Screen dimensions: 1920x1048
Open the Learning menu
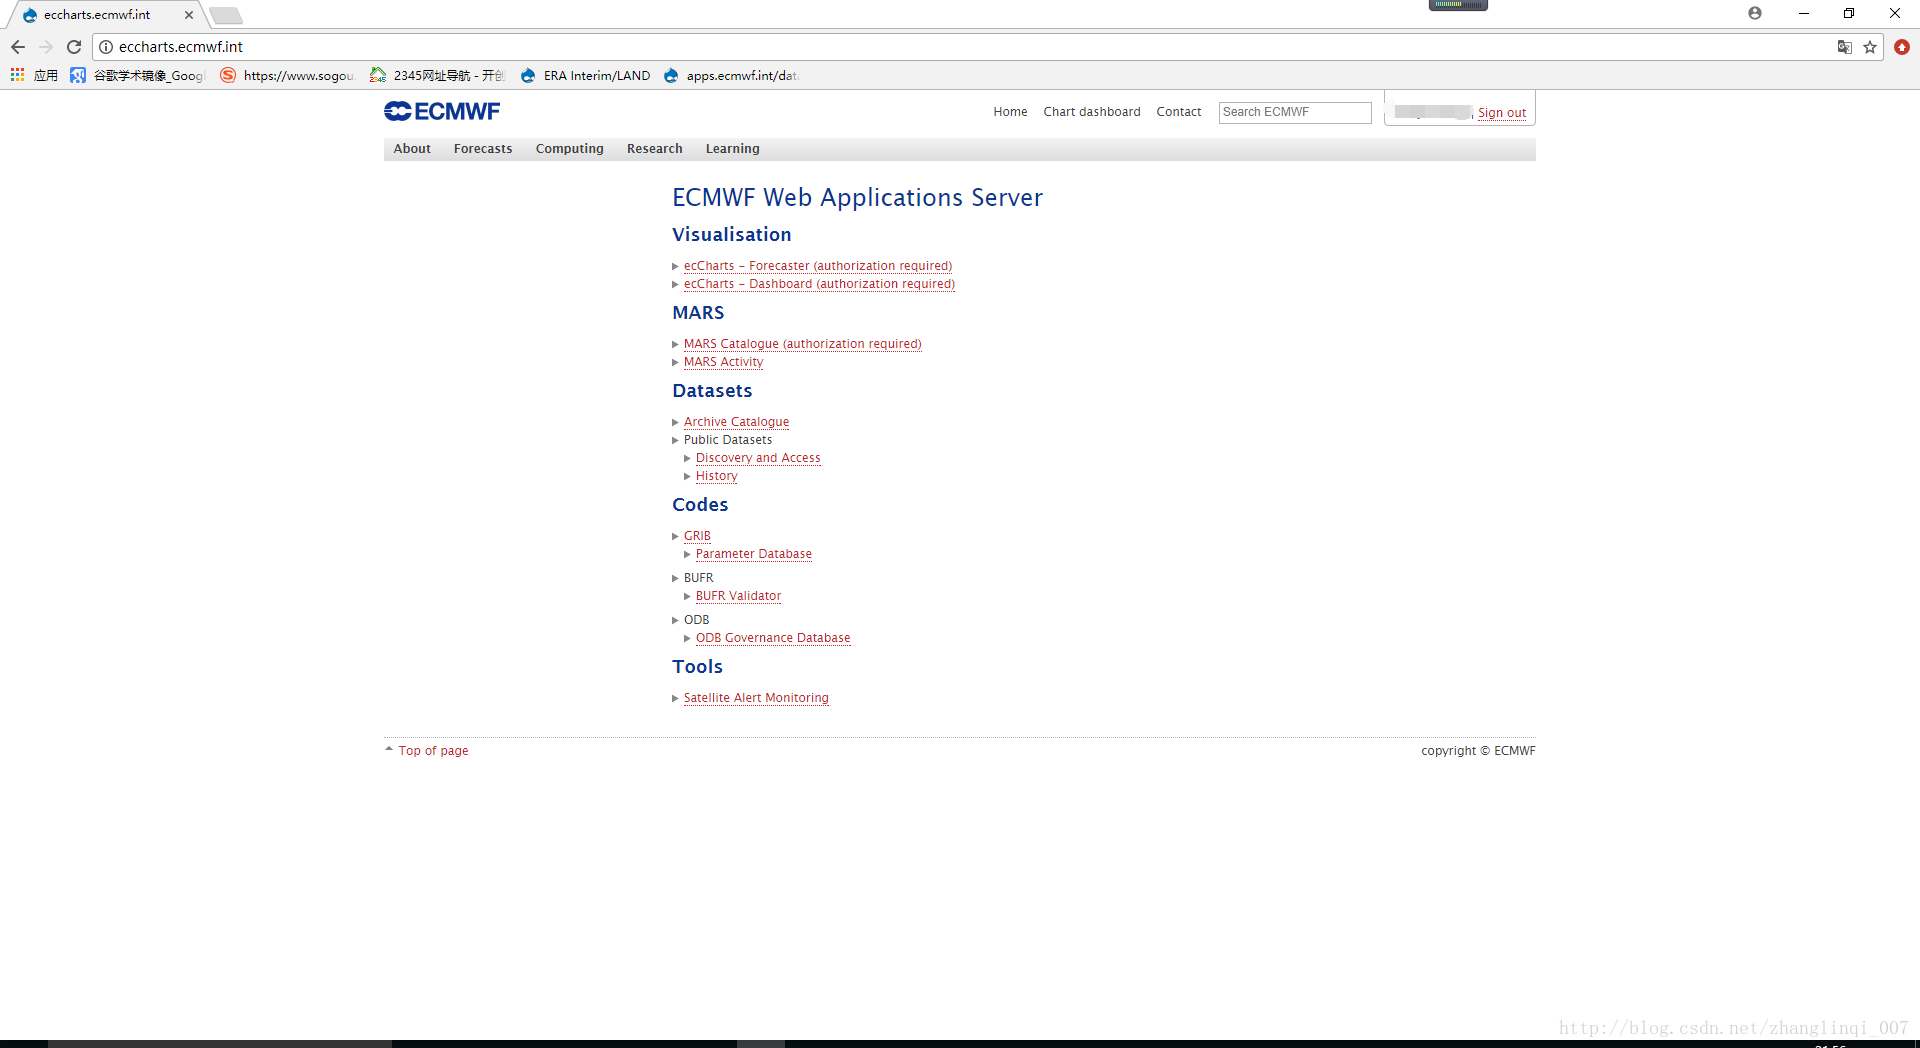click(x=733, y=149)
